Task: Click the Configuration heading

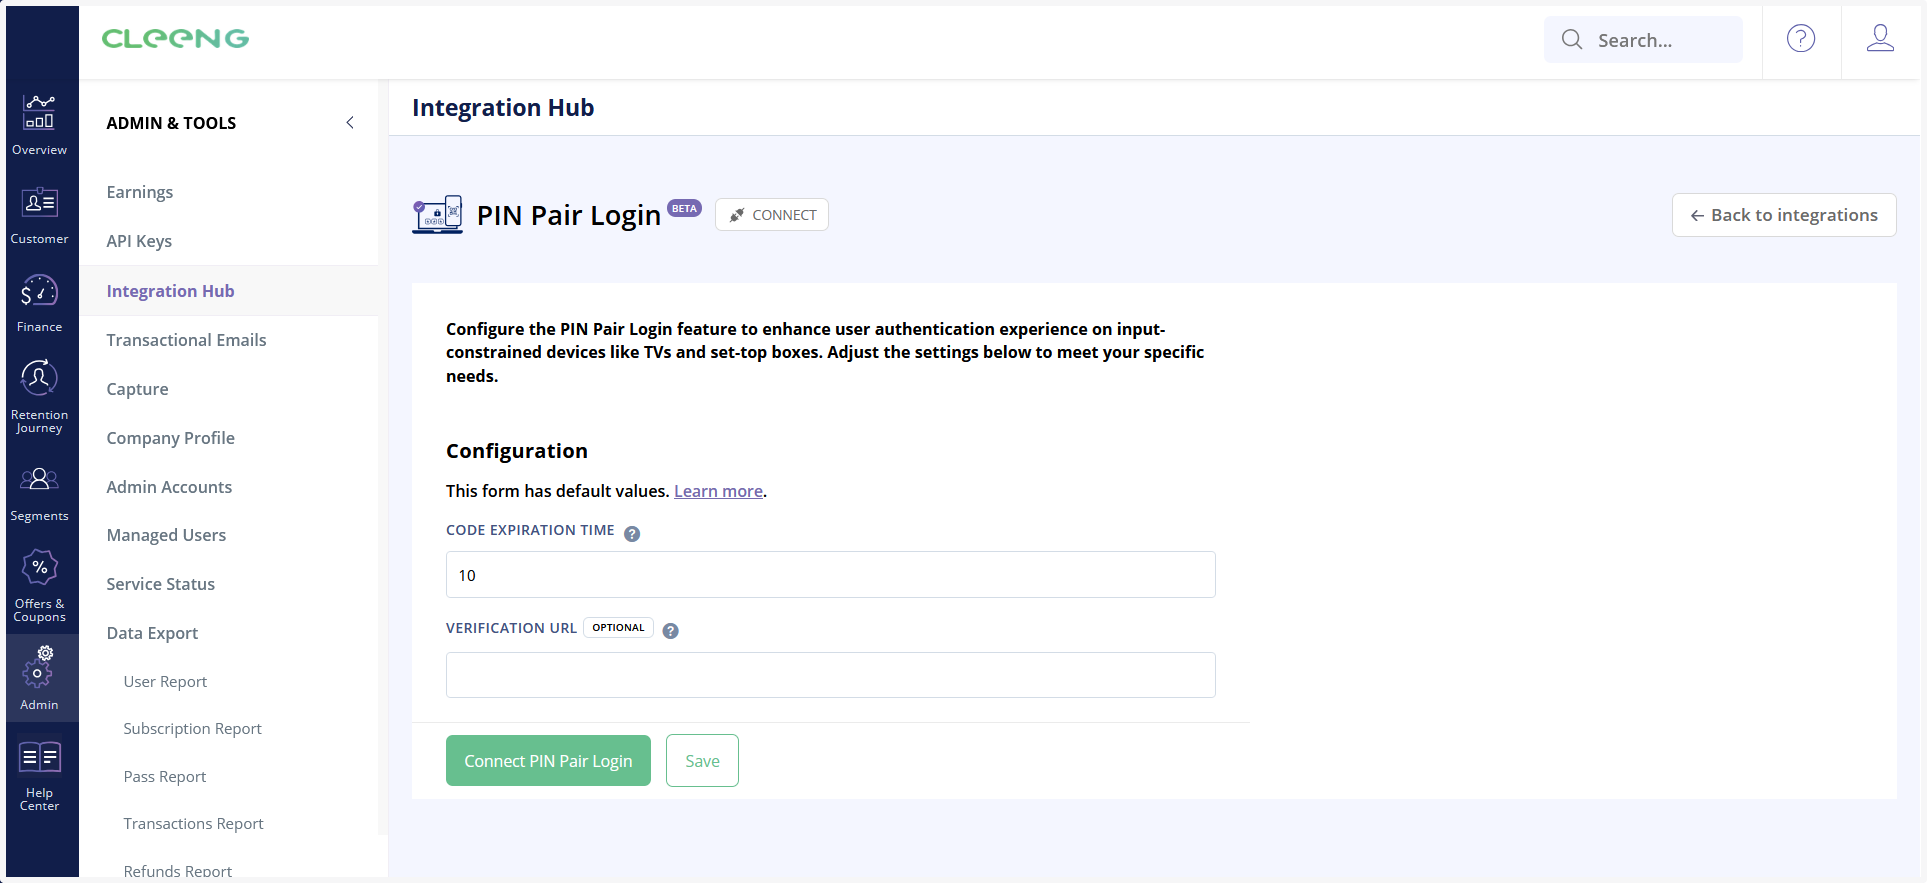Action: coord(517,451)
